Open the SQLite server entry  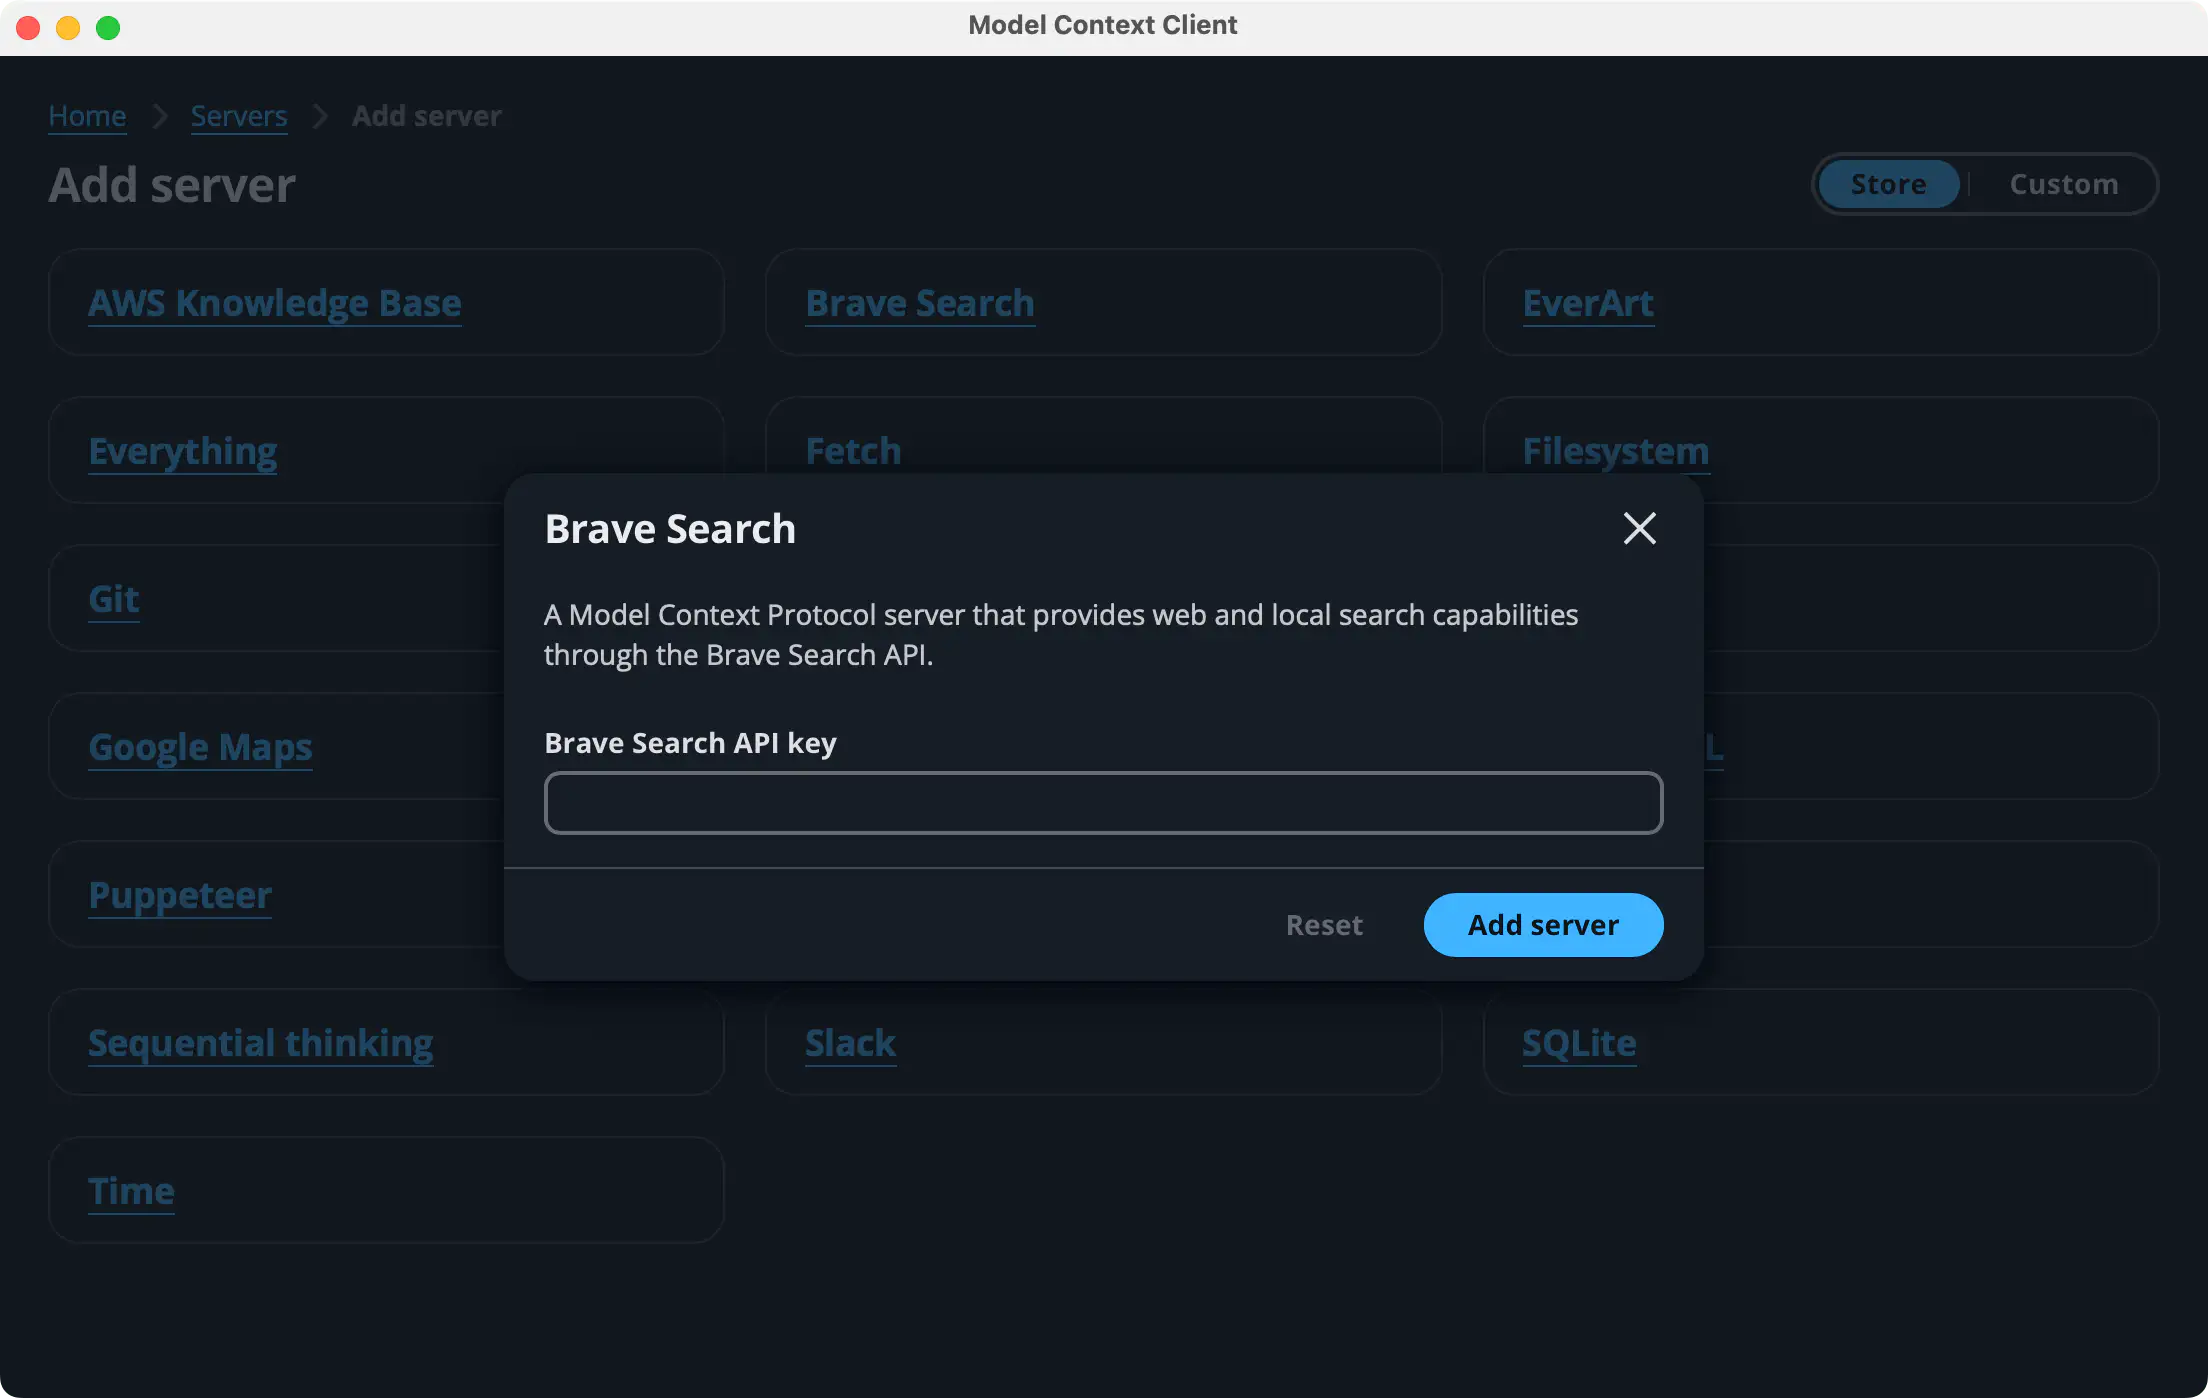(x=1578, y=1043)
